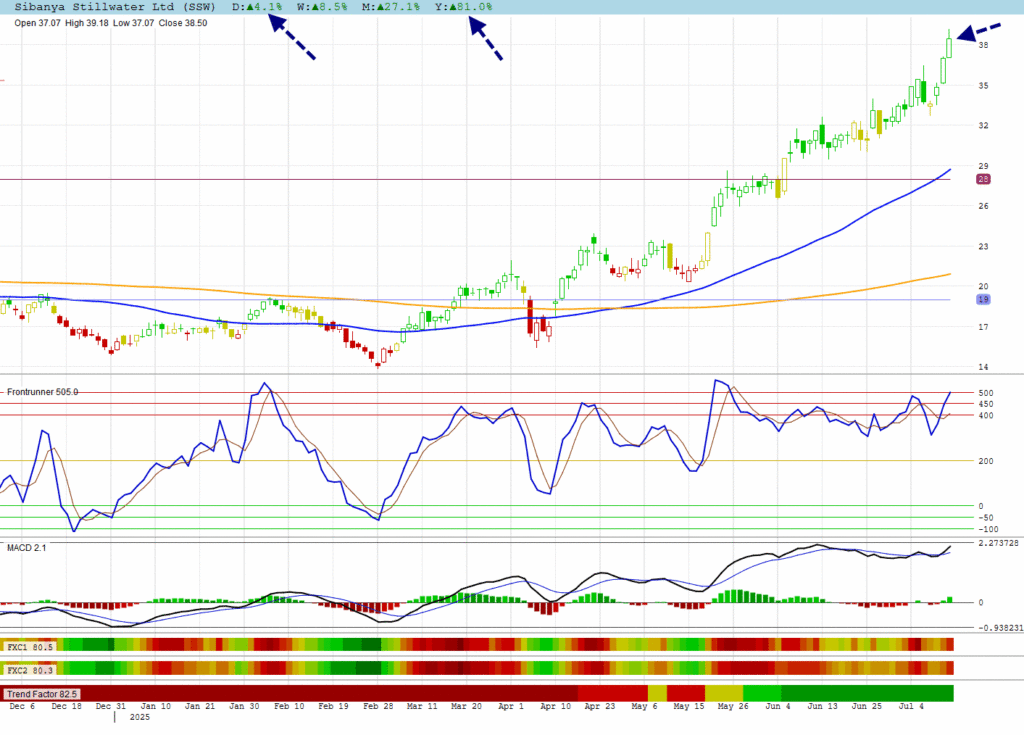Select the yearly change Y: 81.0% value
The image size is (1024, 735).
[x=464, y=7]
